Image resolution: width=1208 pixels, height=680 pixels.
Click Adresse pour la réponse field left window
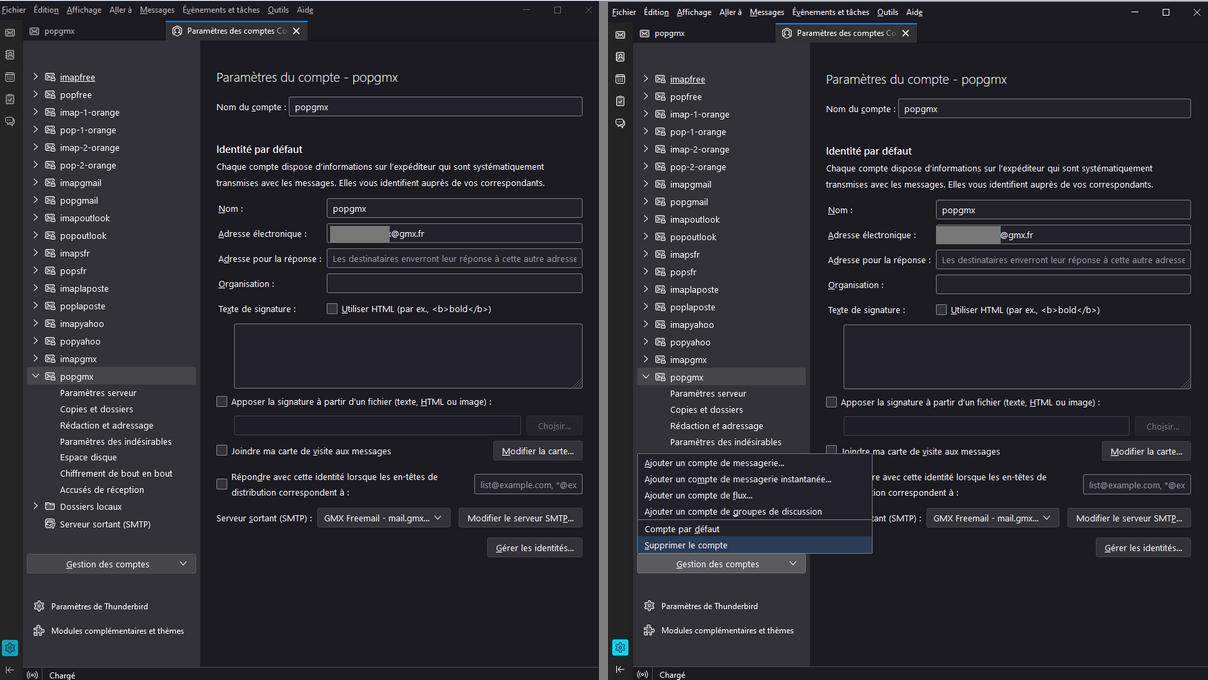[454, 258]
